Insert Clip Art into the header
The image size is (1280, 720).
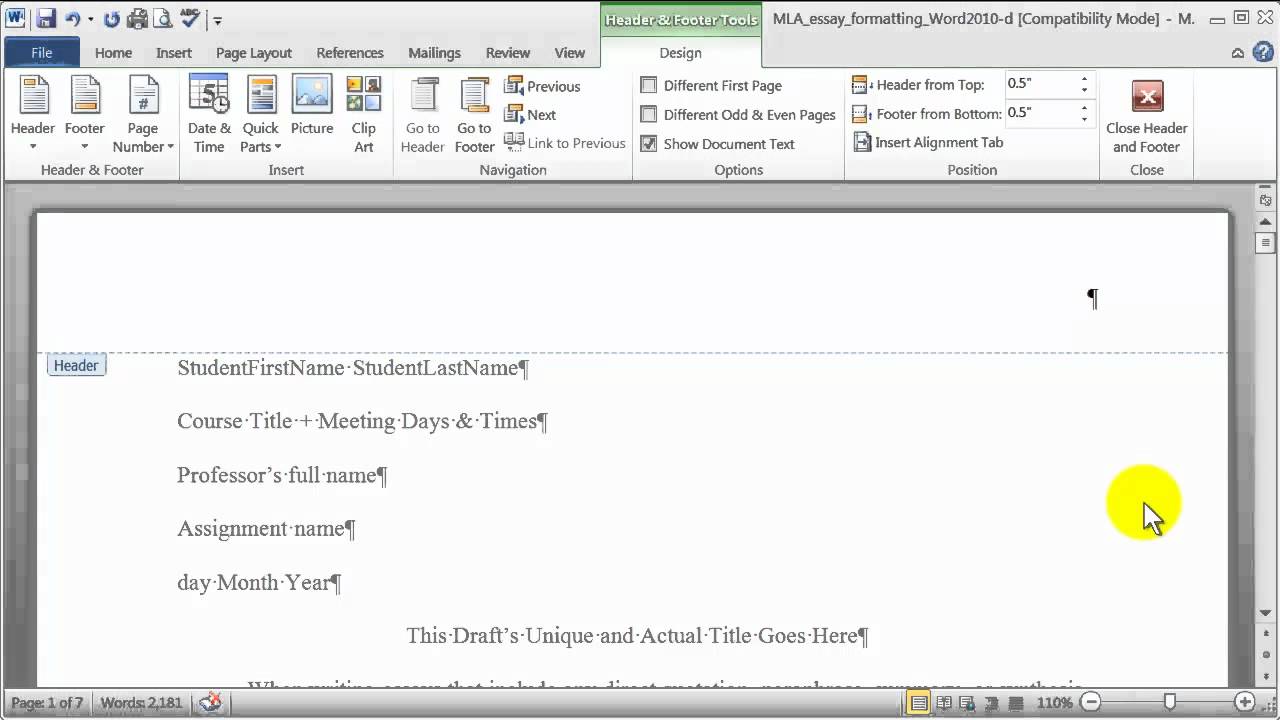point(364,115)
